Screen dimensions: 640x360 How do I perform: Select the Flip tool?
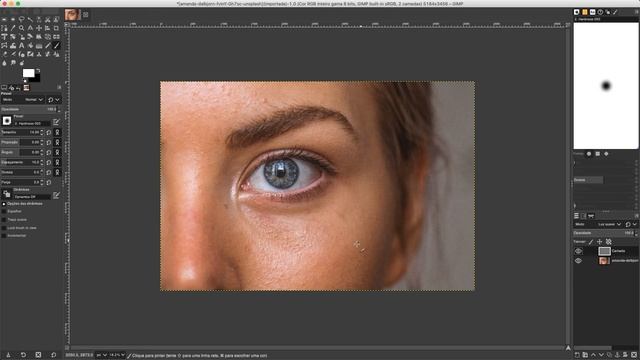pyautogui.click(x=56, y=37)
